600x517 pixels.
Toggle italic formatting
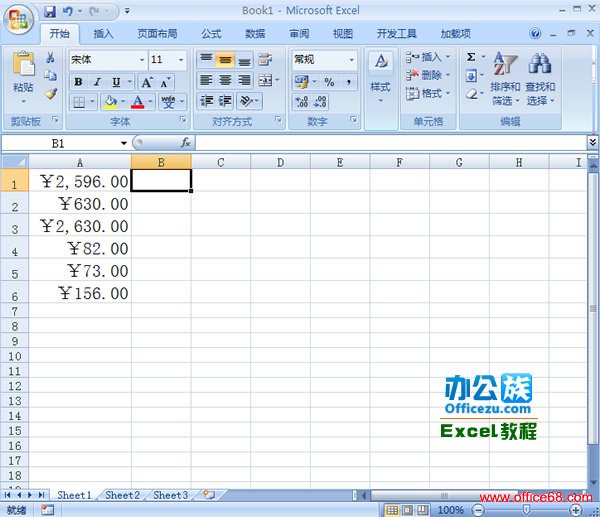[x=97, y=82]
